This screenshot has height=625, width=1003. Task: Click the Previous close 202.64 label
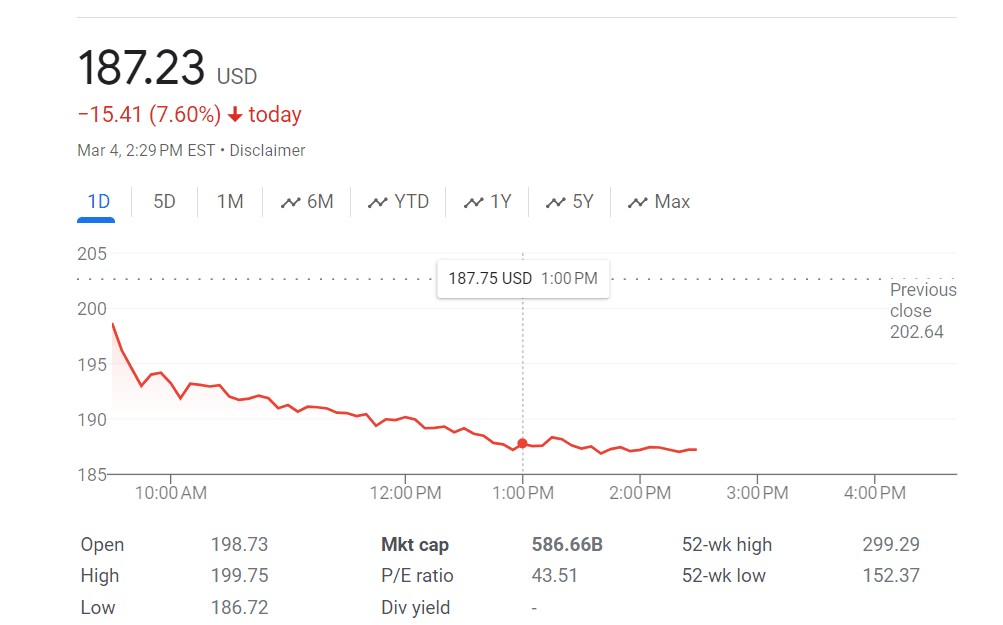pos(922,311)
